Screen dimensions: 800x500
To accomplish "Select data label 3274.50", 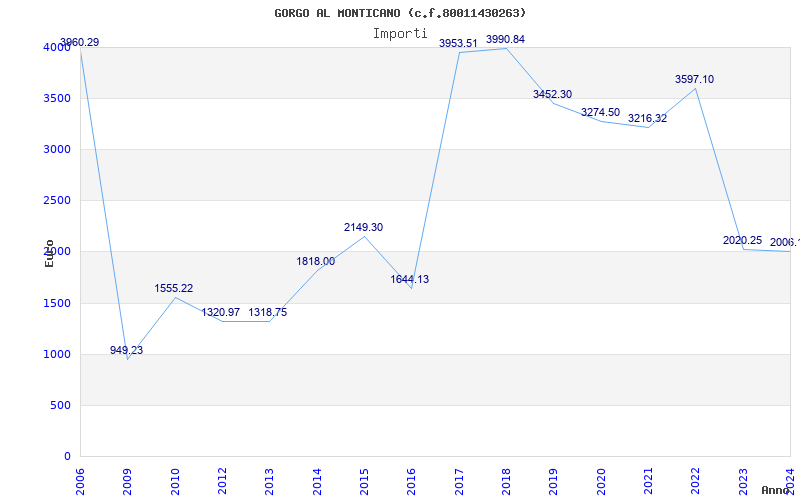I will (601, 112).
